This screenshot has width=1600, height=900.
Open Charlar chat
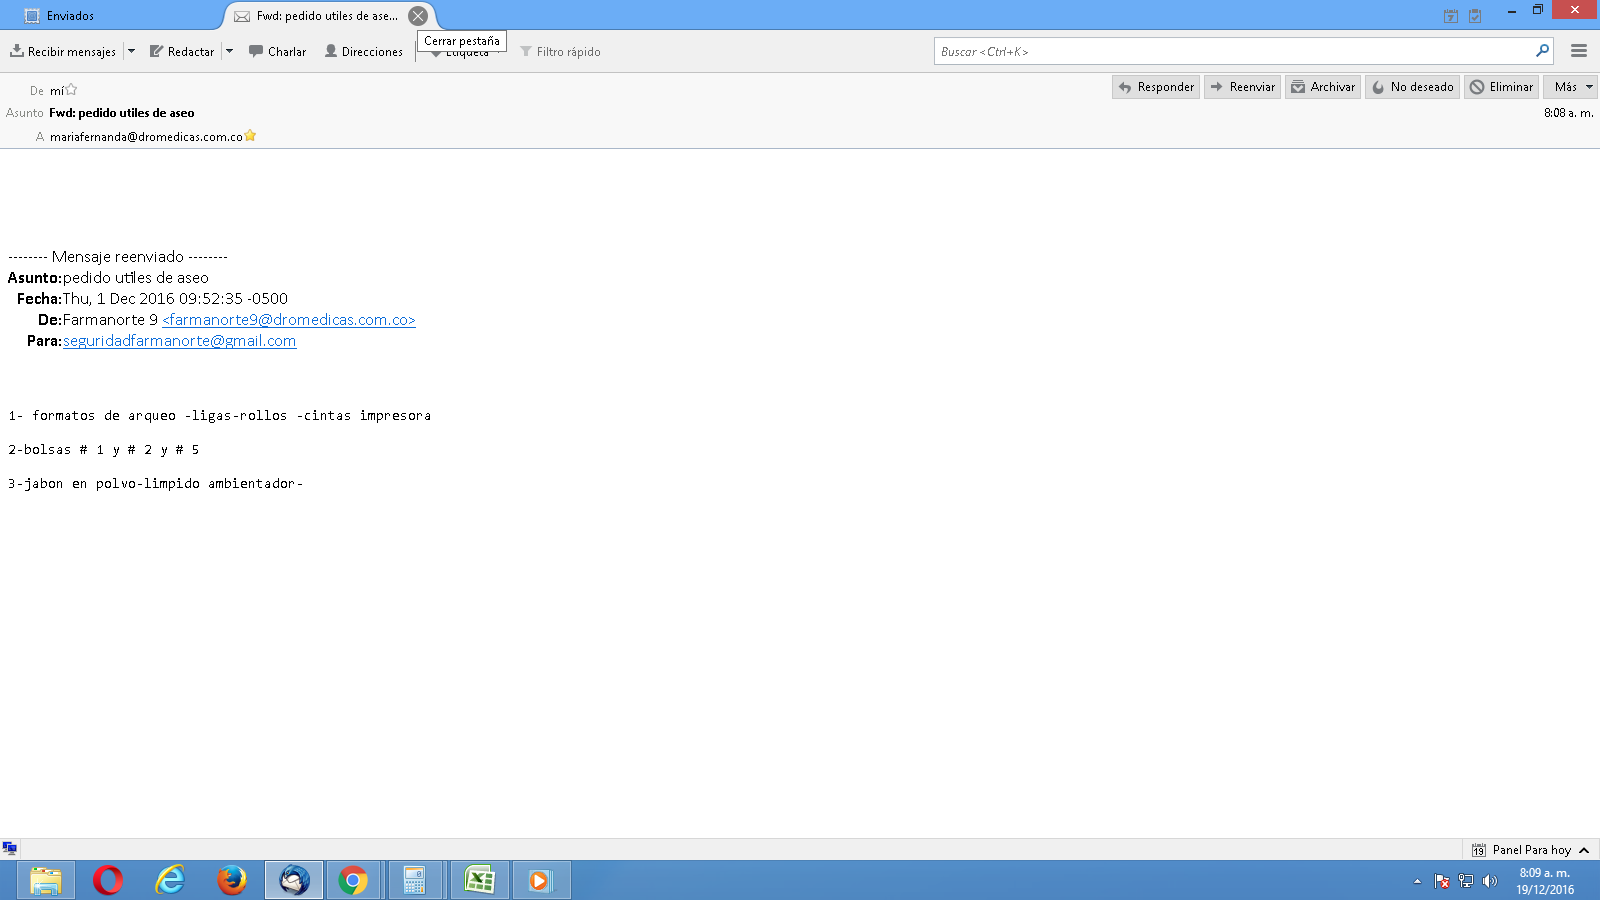277,52
